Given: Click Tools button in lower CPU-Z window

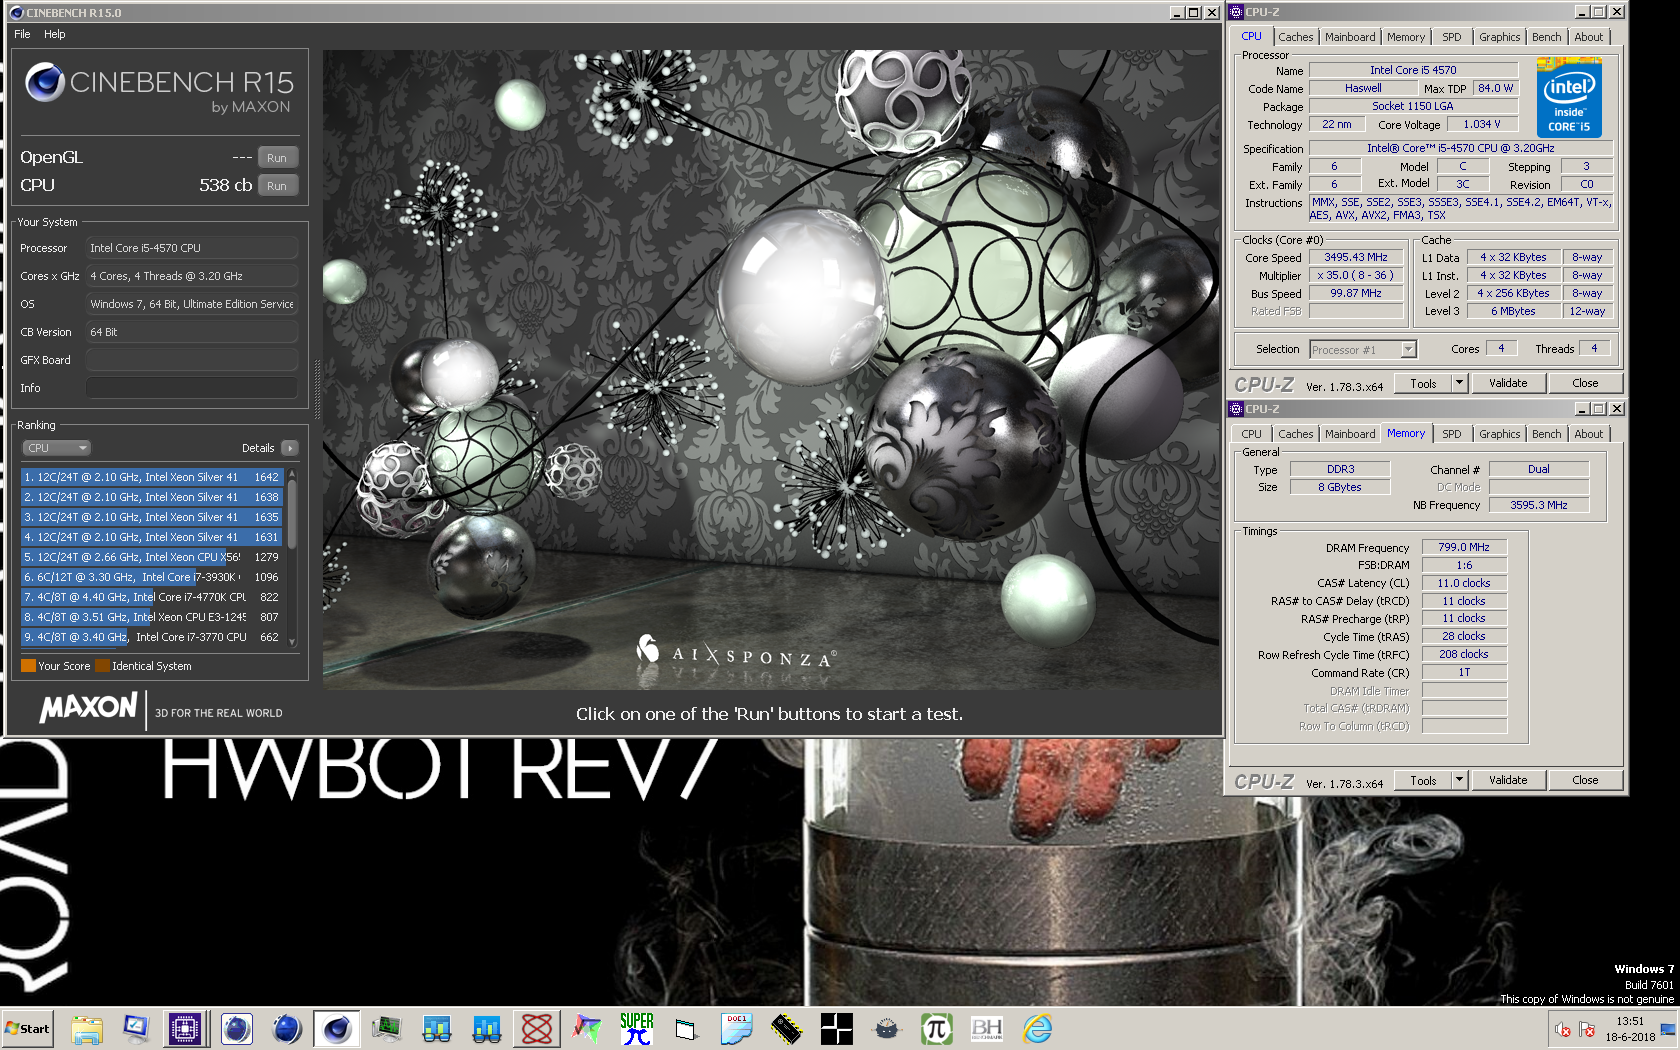Looking at the screenshot, I should click(x=1424, y=780).
